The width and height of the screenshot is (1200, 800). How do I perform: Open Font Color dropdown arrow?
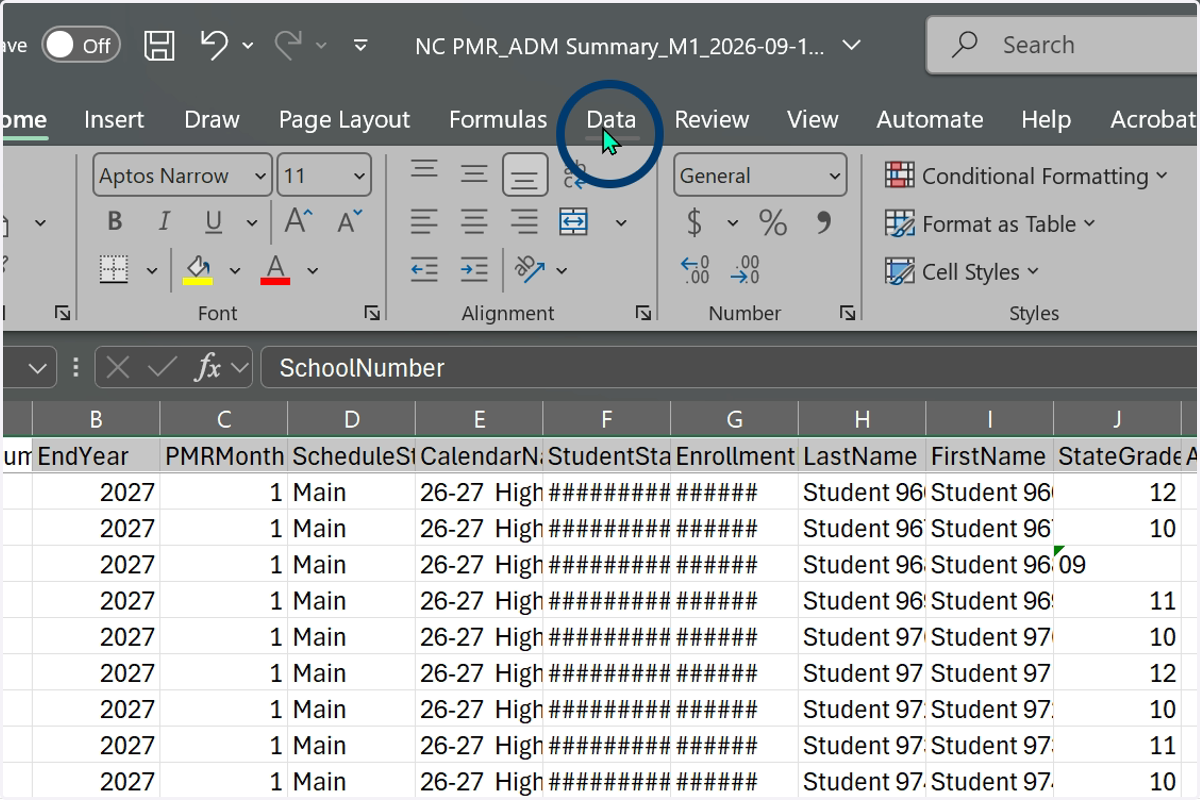tap(313, 270)
